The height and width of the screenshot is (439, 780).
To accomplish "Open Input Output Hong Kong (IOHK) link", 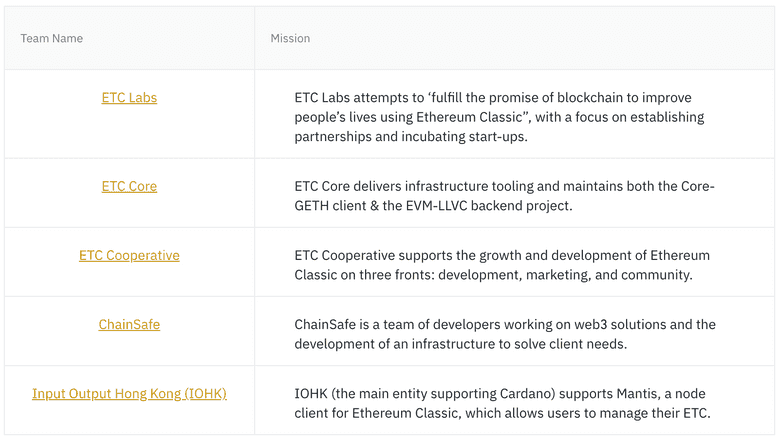I will coord(129,393).
